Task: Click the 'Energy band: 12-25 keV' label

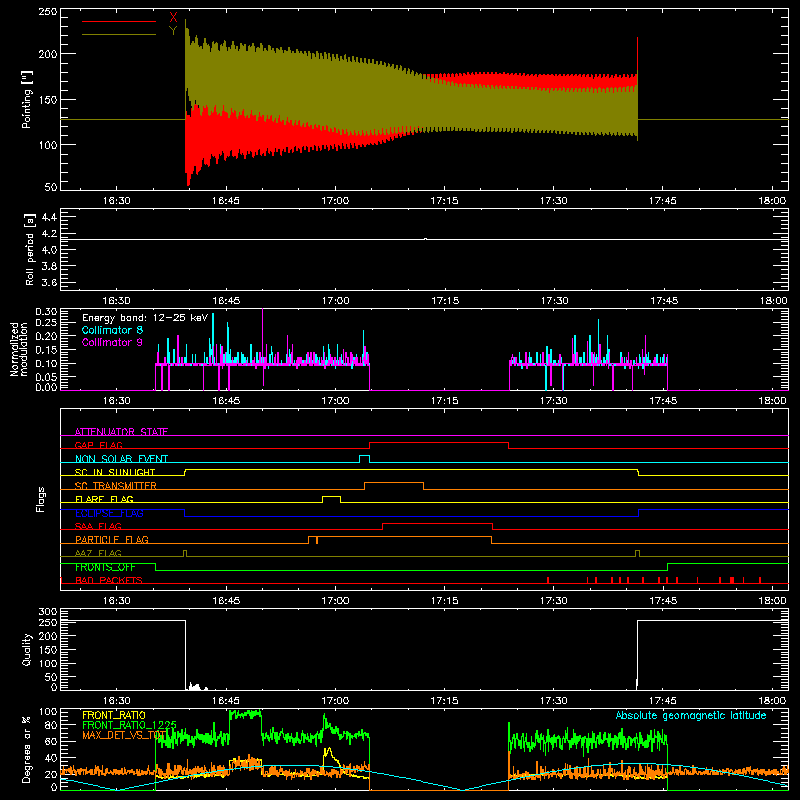Action: tap(145, 318)
